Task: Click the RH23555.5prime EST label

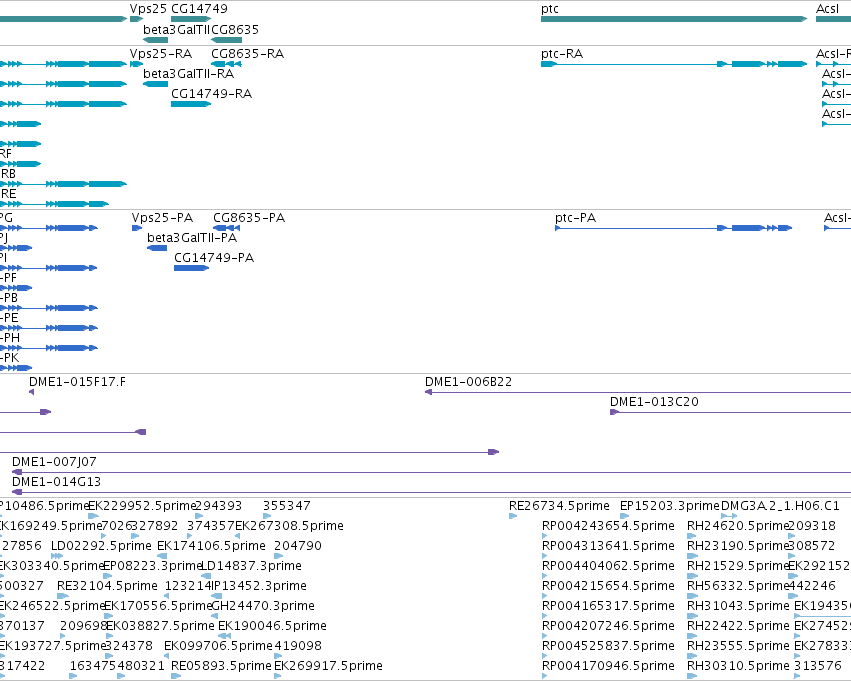Action: 738,646
